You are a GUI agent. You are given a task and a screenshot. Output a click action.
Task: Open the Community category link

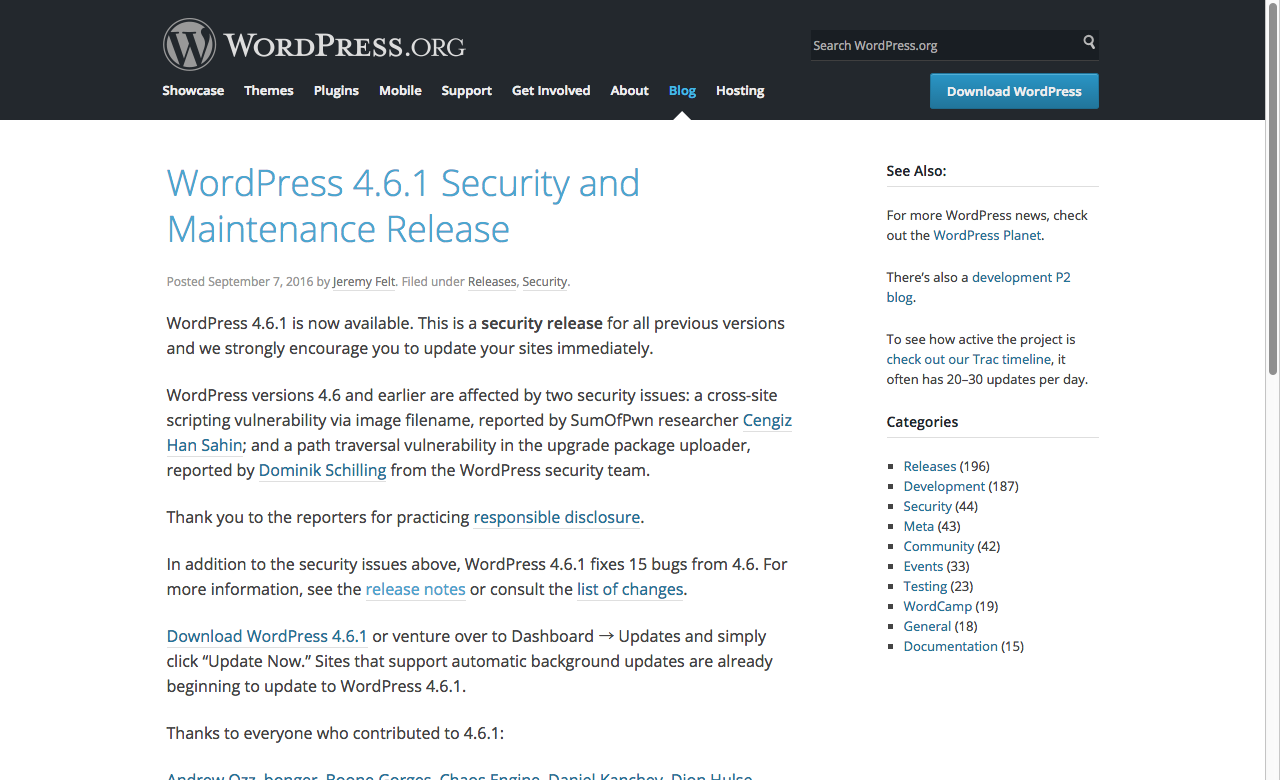938,546
